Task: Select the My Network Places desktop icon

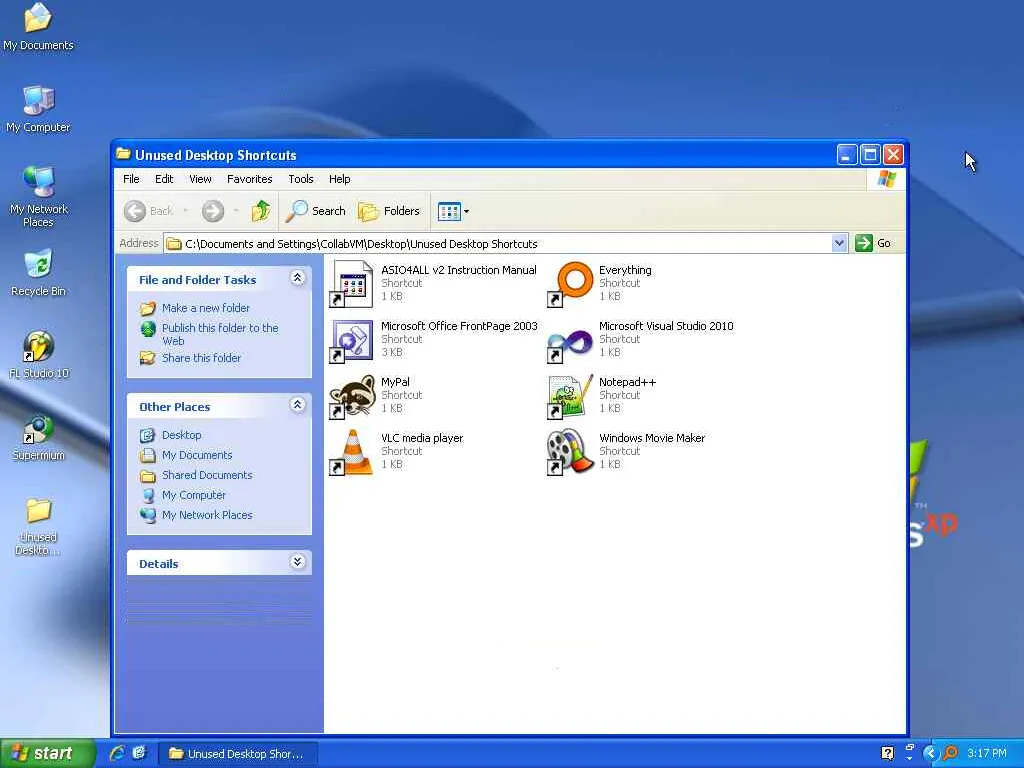Action: click(x=39, y=197)
